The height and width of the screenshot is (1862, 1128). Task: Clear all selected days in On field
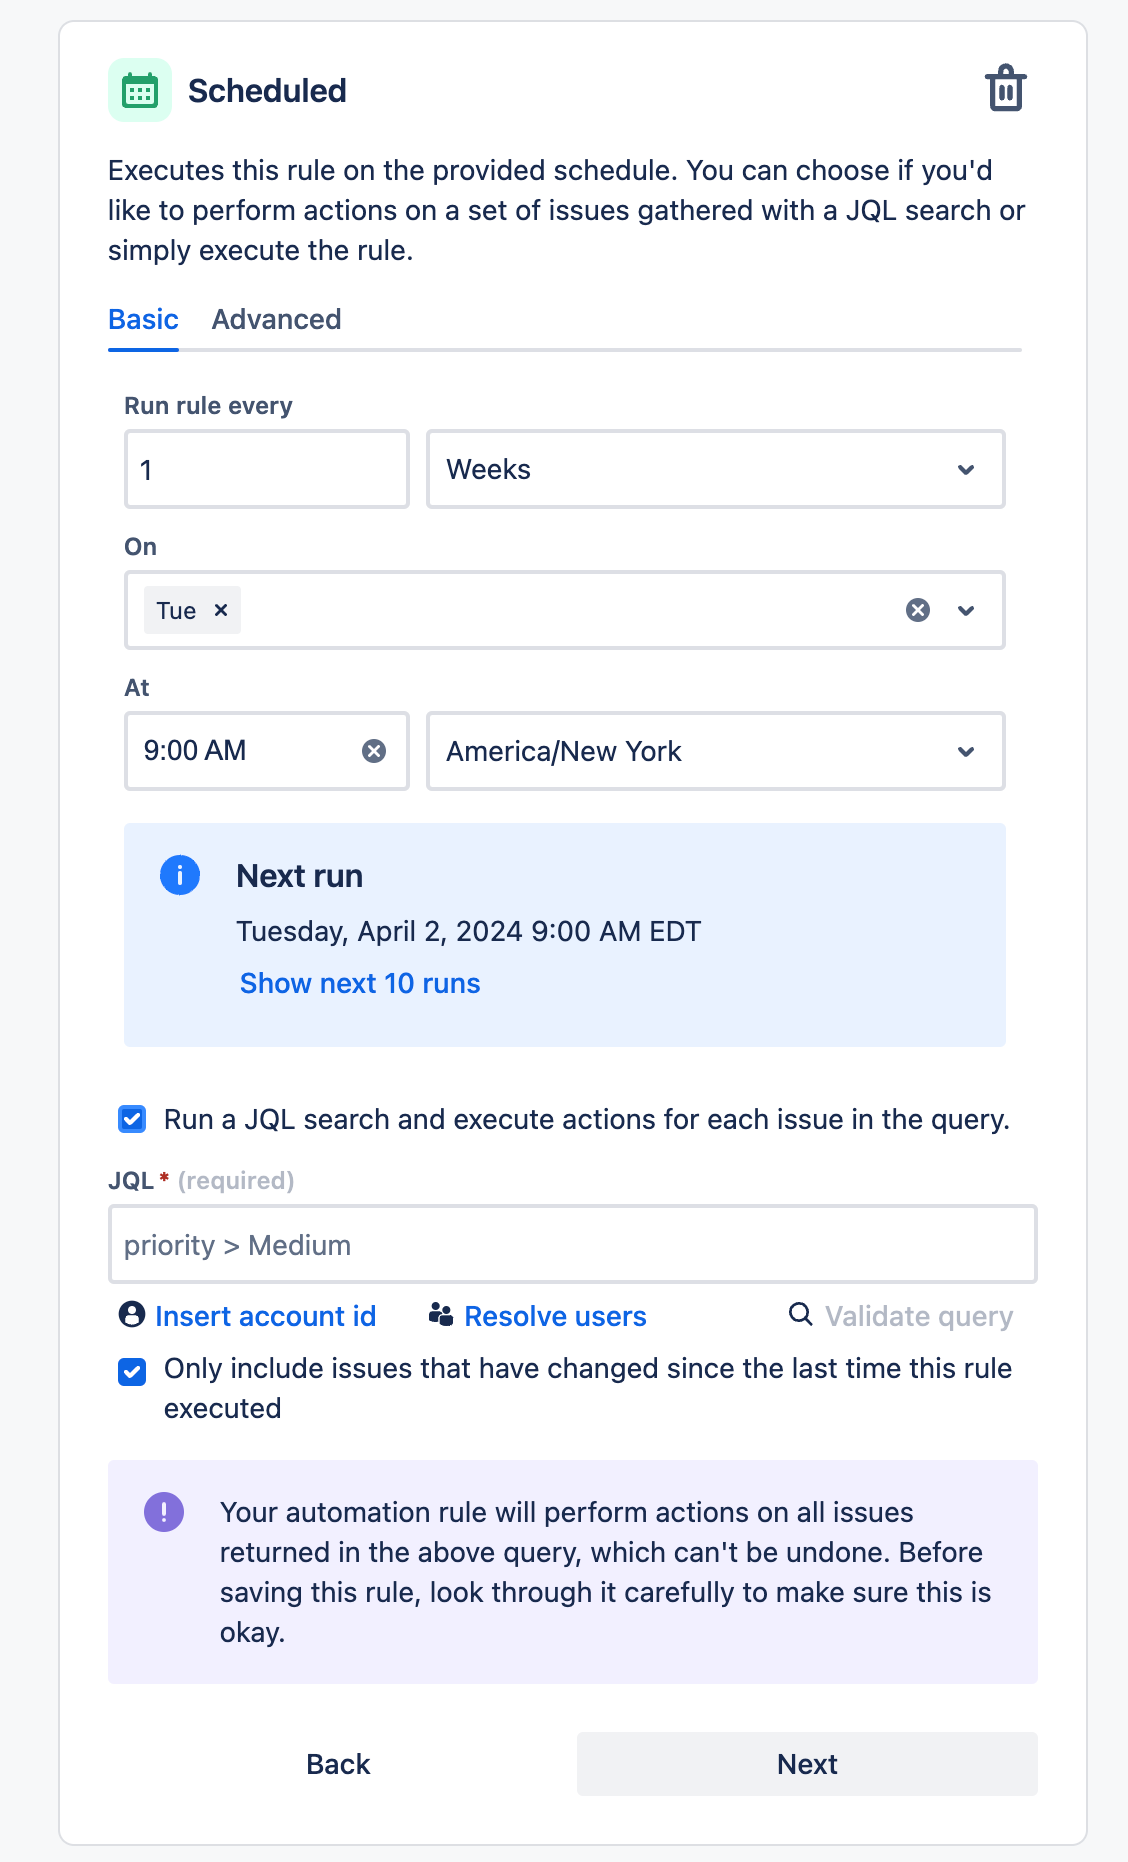[x=918, y=610]
